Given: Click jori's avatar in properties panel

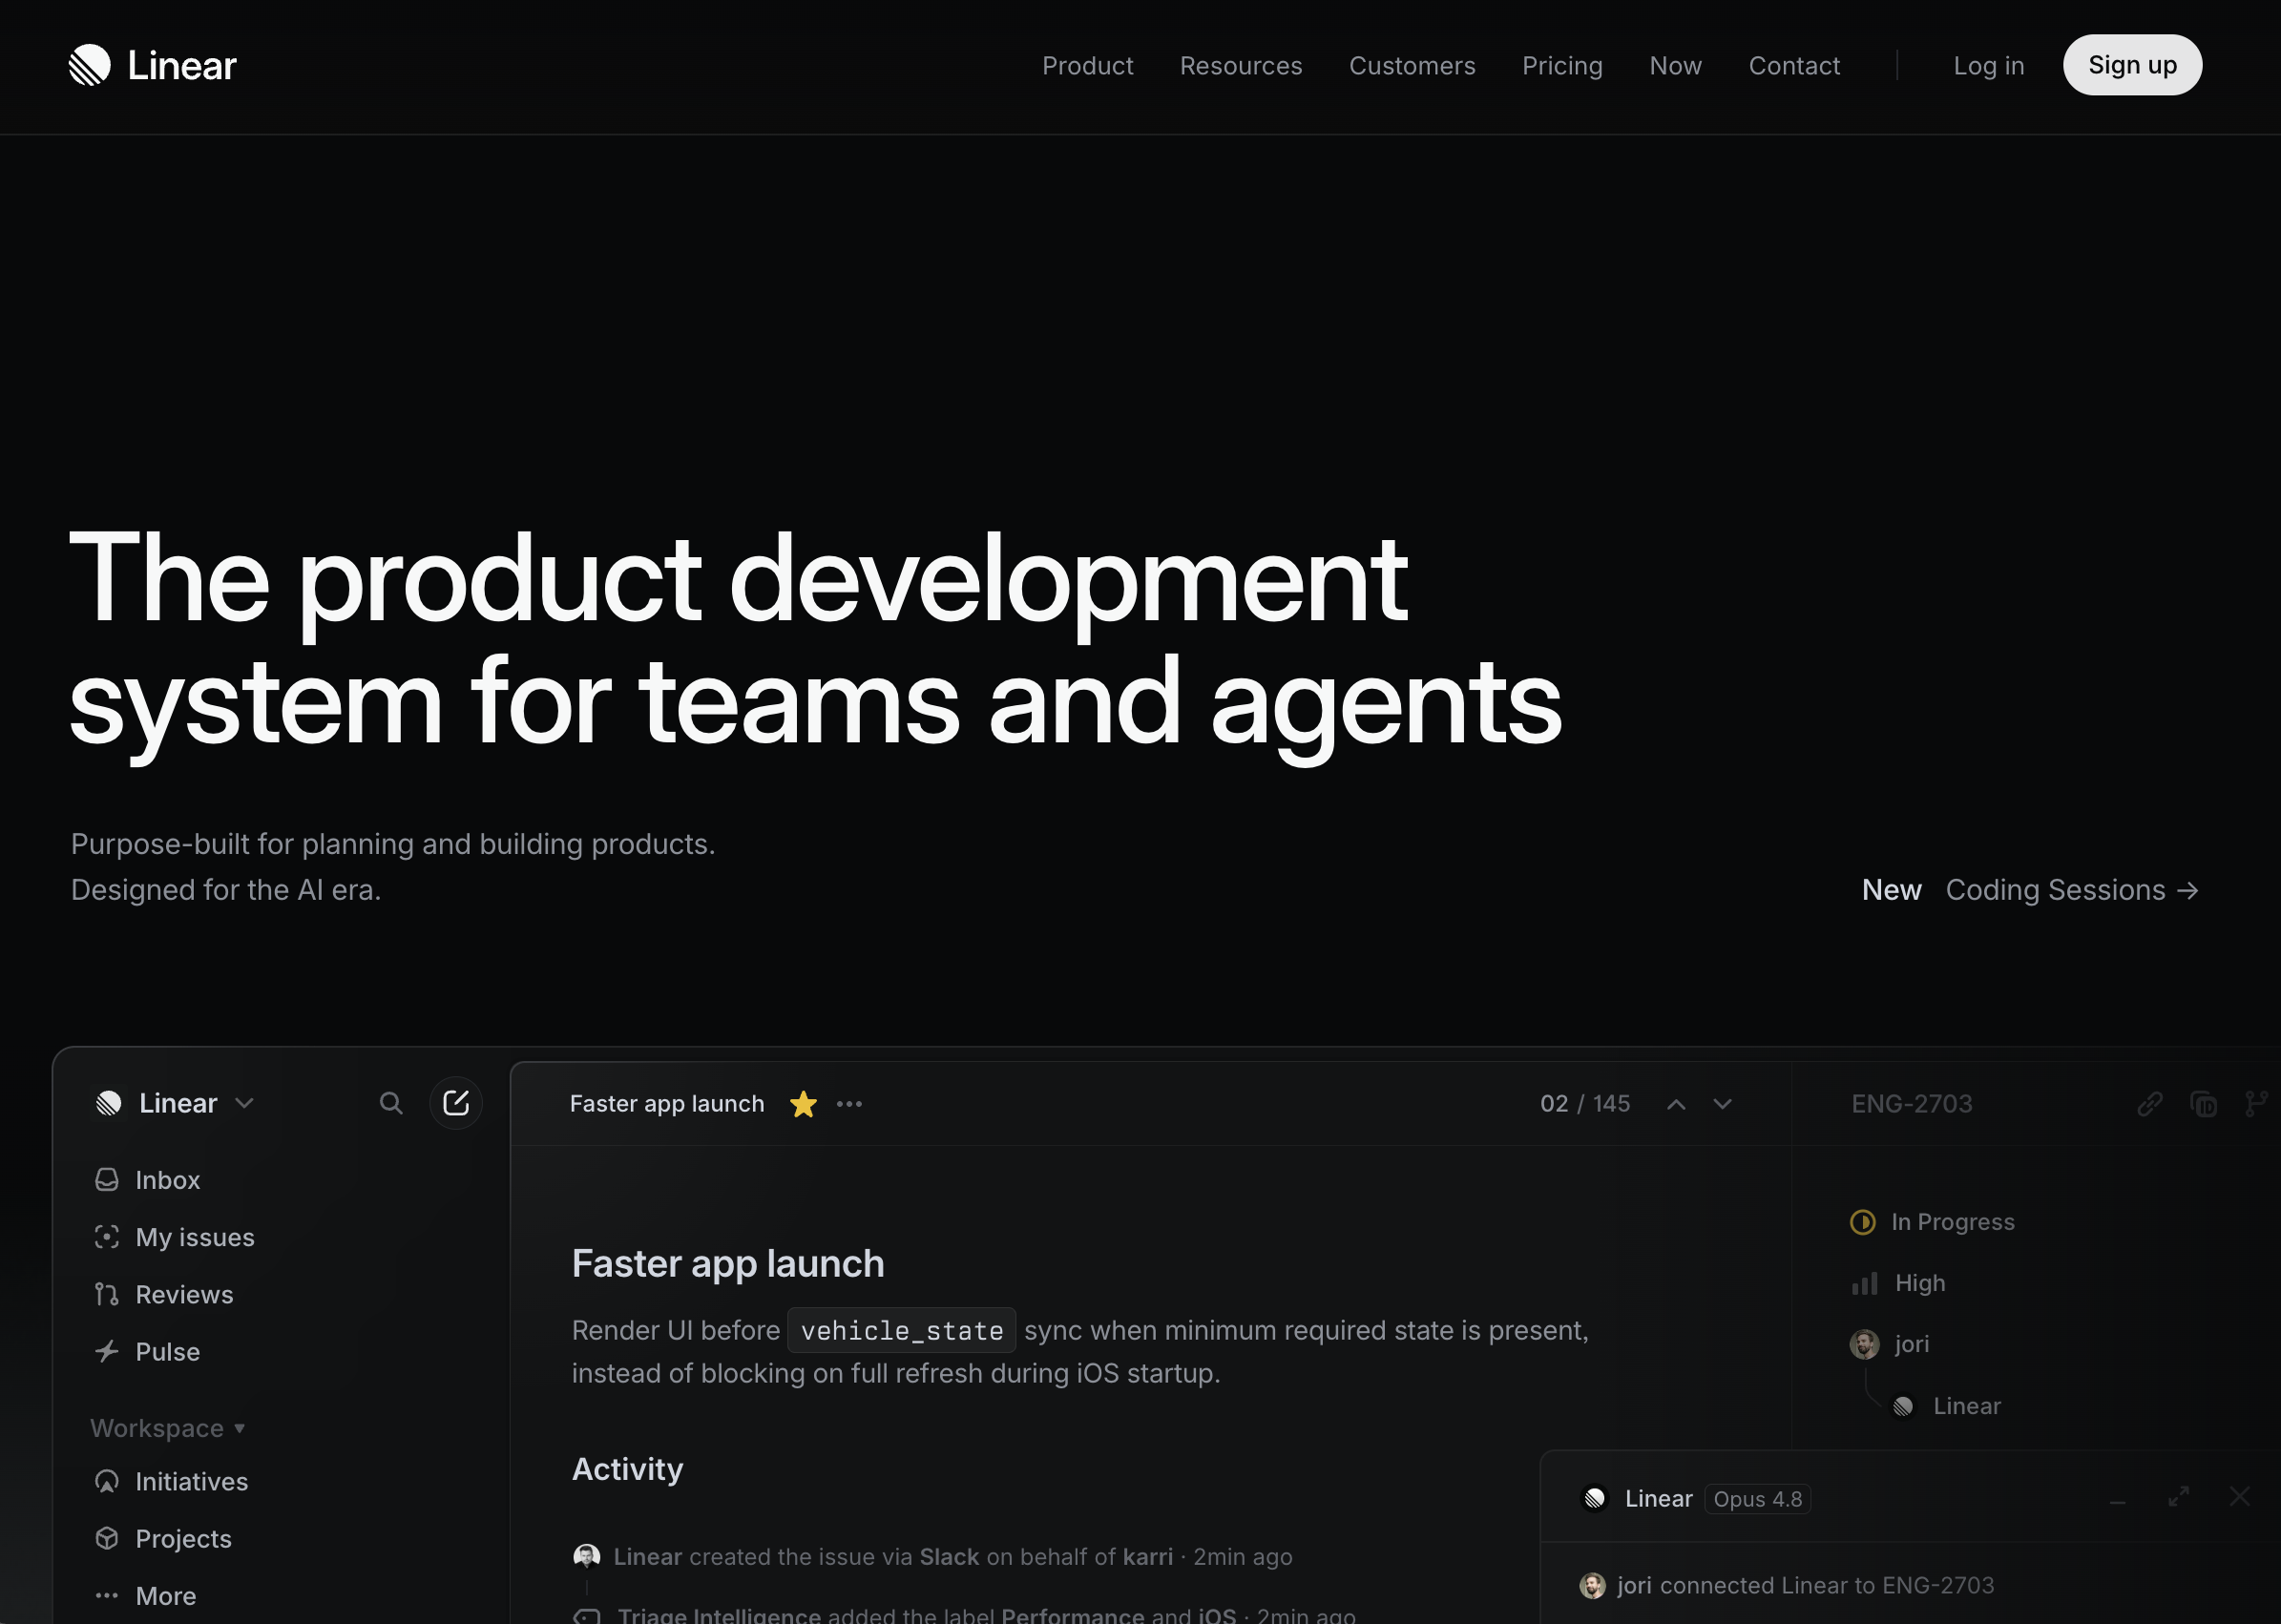Looking at the screenshot, I should 1864,1344.
